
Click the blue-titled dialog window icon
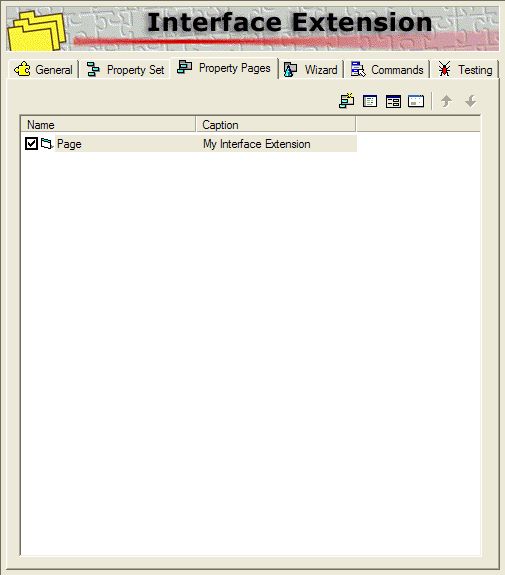pos(416,101)
